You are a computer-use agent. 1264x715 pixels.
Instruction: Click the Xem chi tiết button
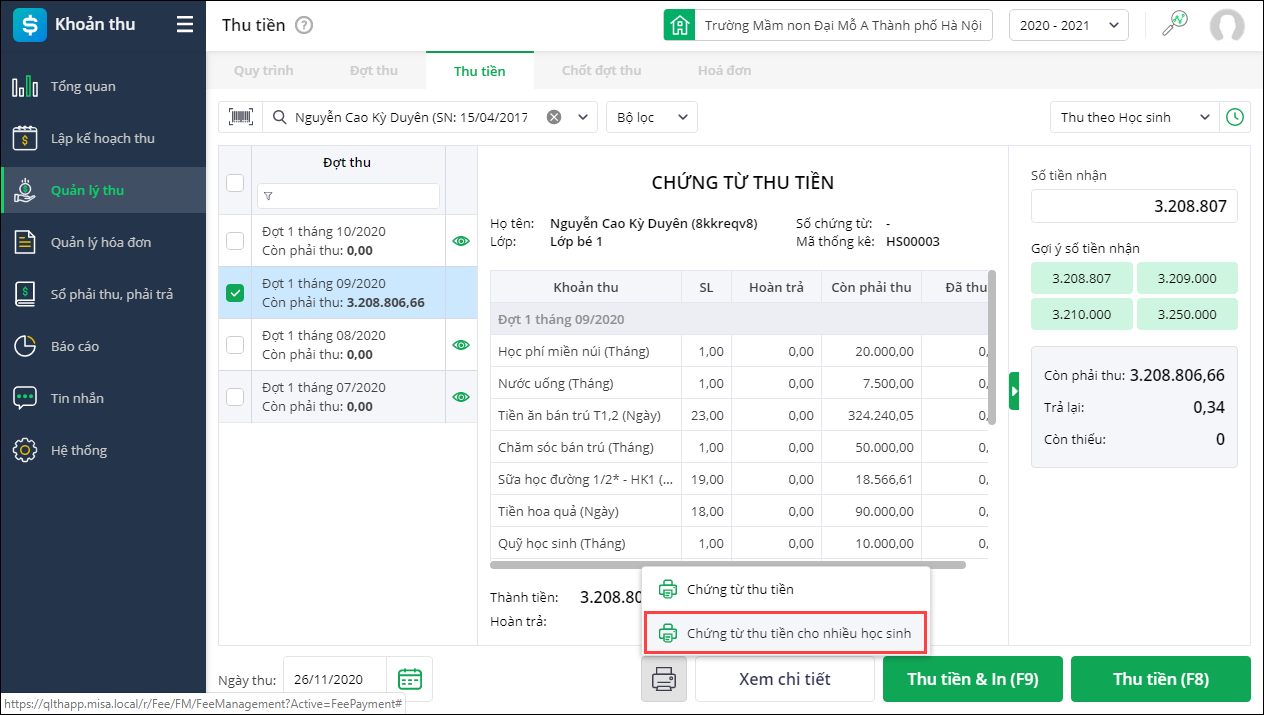784,679
